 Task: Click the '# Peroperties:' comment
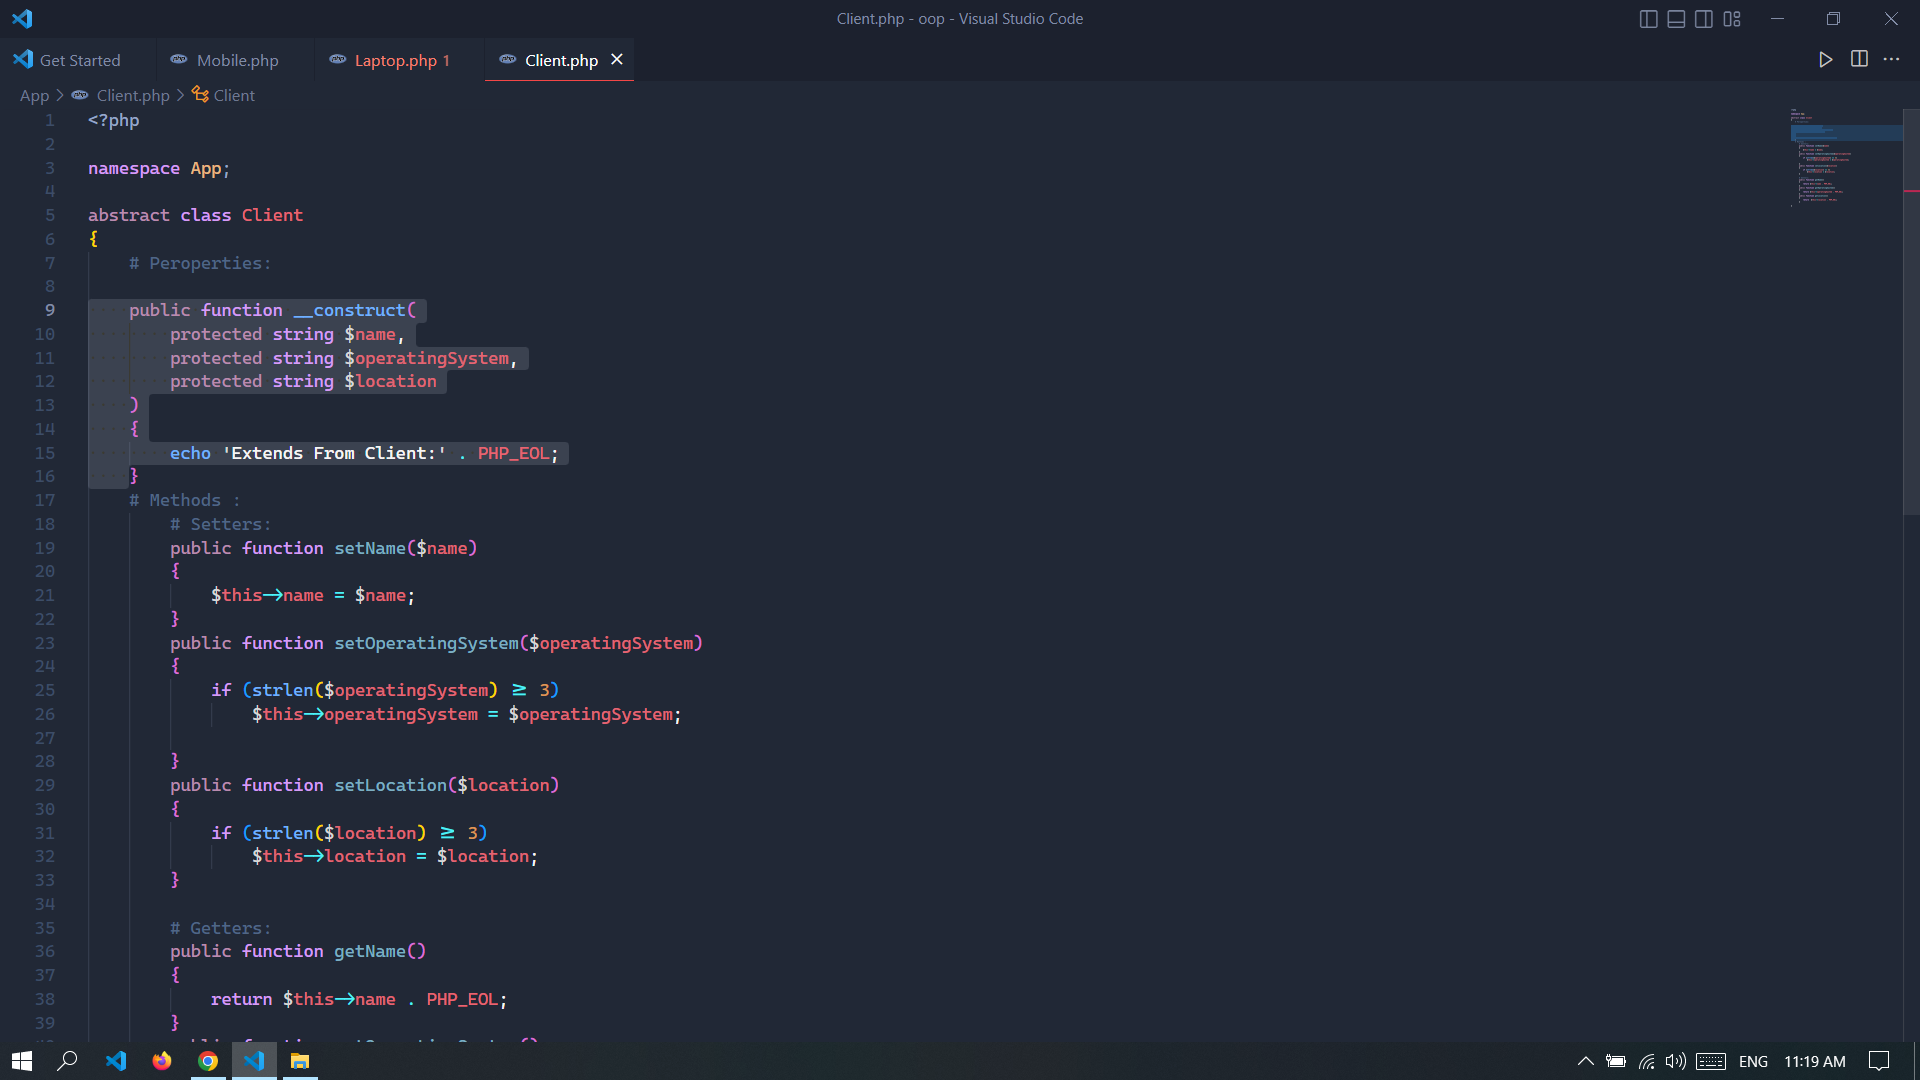click(200, 263)
